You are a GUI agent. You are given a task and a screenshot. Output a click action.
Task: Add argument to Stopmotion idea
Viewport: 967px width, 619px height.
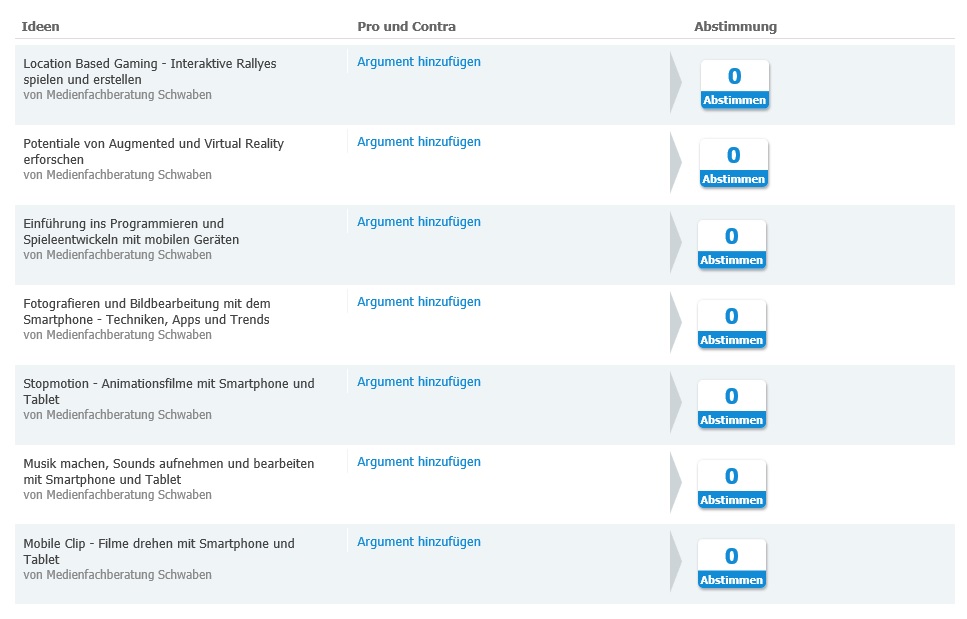pos(419,382)
